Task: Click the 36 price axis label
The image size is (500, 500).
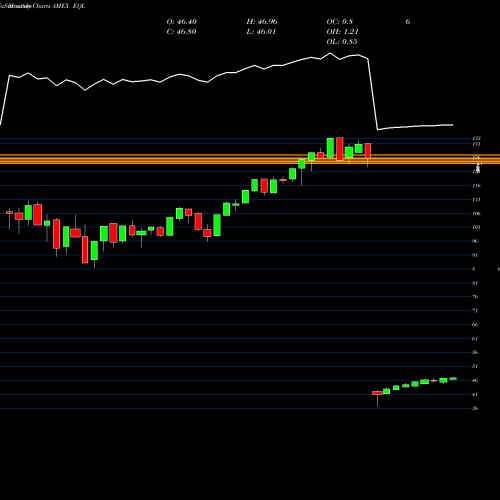Action: (475, 408)
